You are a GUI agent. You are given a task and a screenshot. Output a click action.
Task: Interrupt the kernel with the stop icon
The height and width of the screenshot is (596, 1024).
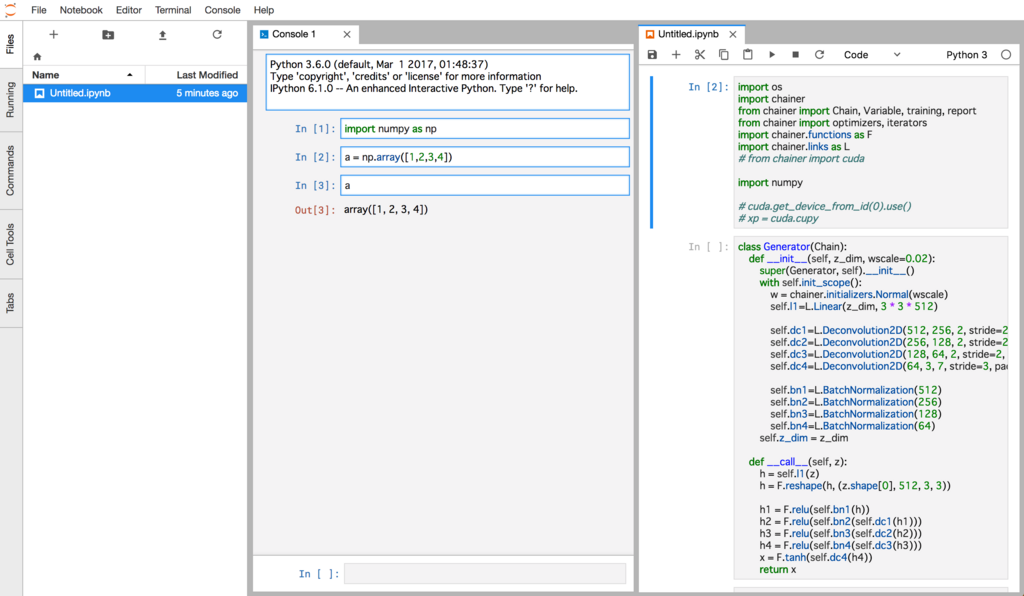(794, 54)
